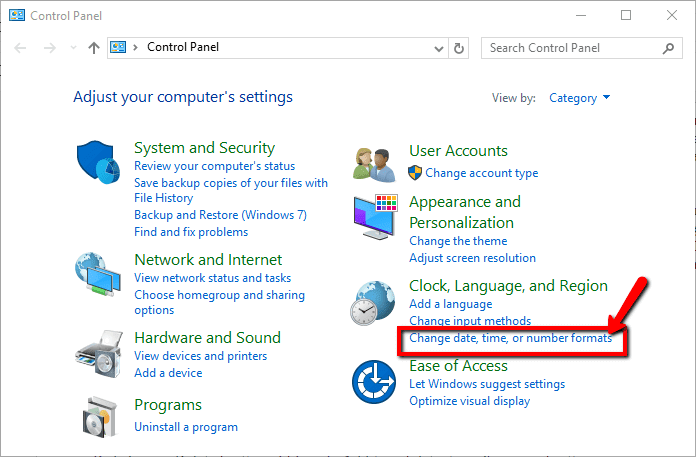Screen dimensions: 696x457
Task: Focus the Search Control Panel field
Action: point(581,48)
